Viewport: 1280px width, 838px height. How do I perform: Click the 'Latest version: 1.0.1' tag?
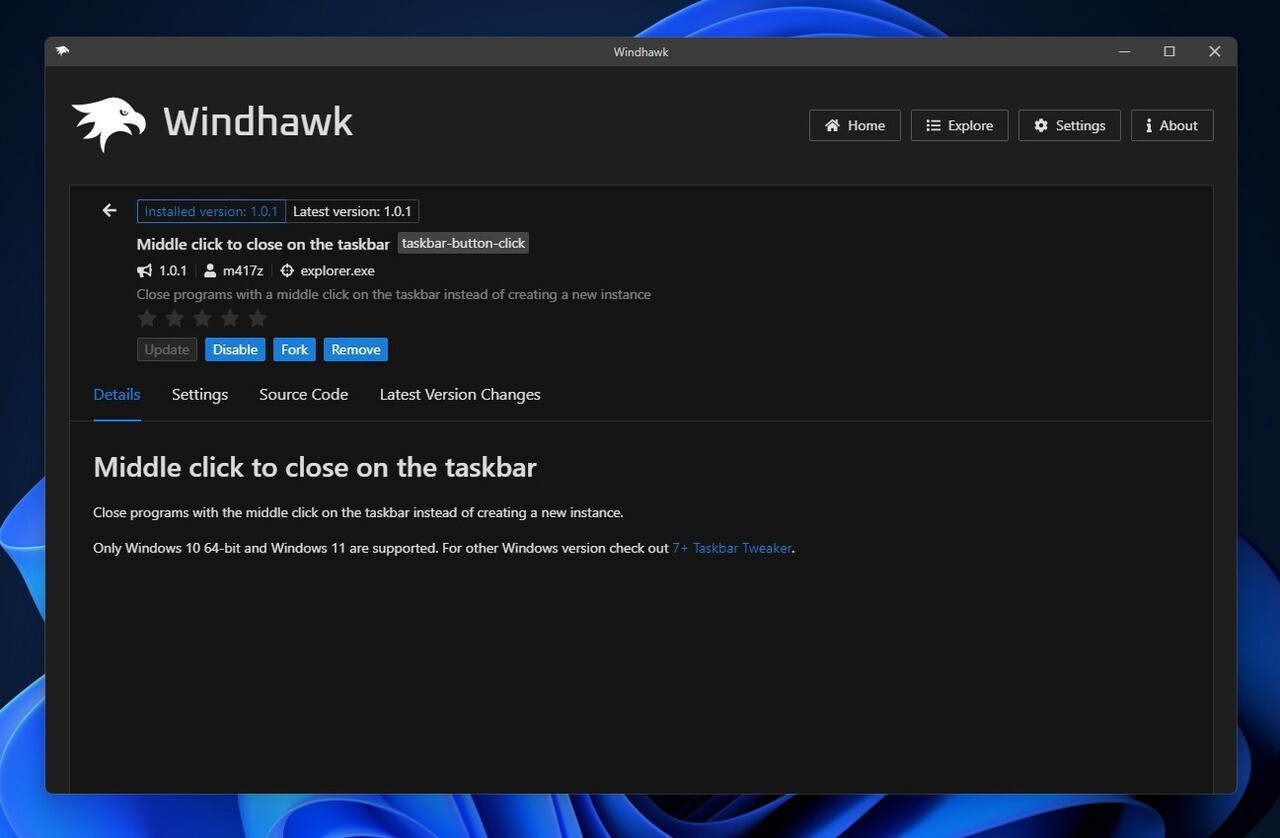pos(352,211)
